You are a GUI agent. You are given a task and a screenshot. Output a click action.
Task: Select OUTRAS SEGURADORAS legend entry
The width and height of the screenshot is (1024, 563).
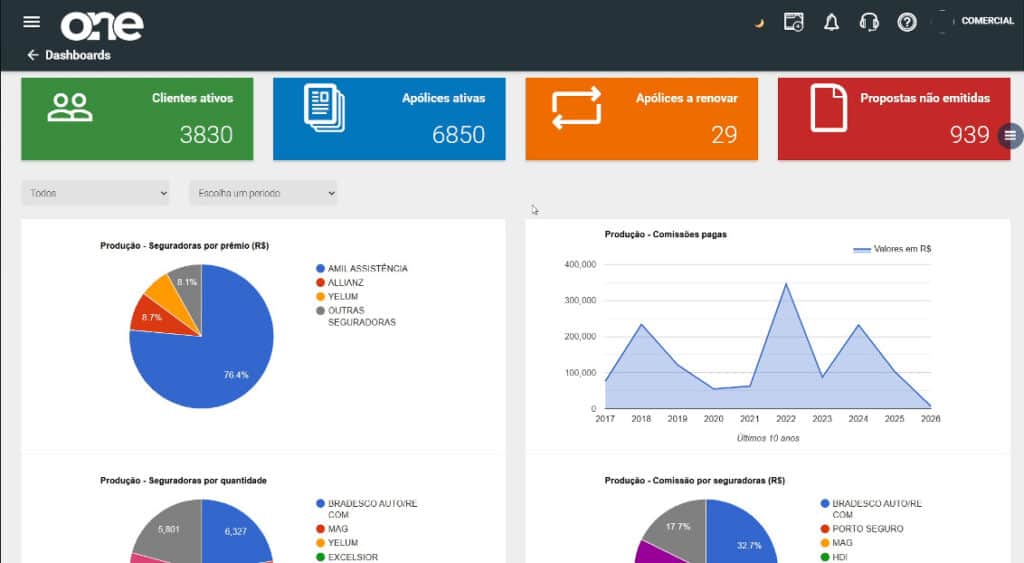356,316
